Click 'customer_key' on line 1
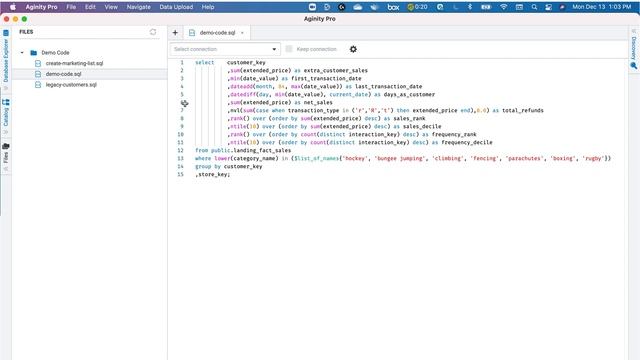 (x=246, y=62)
